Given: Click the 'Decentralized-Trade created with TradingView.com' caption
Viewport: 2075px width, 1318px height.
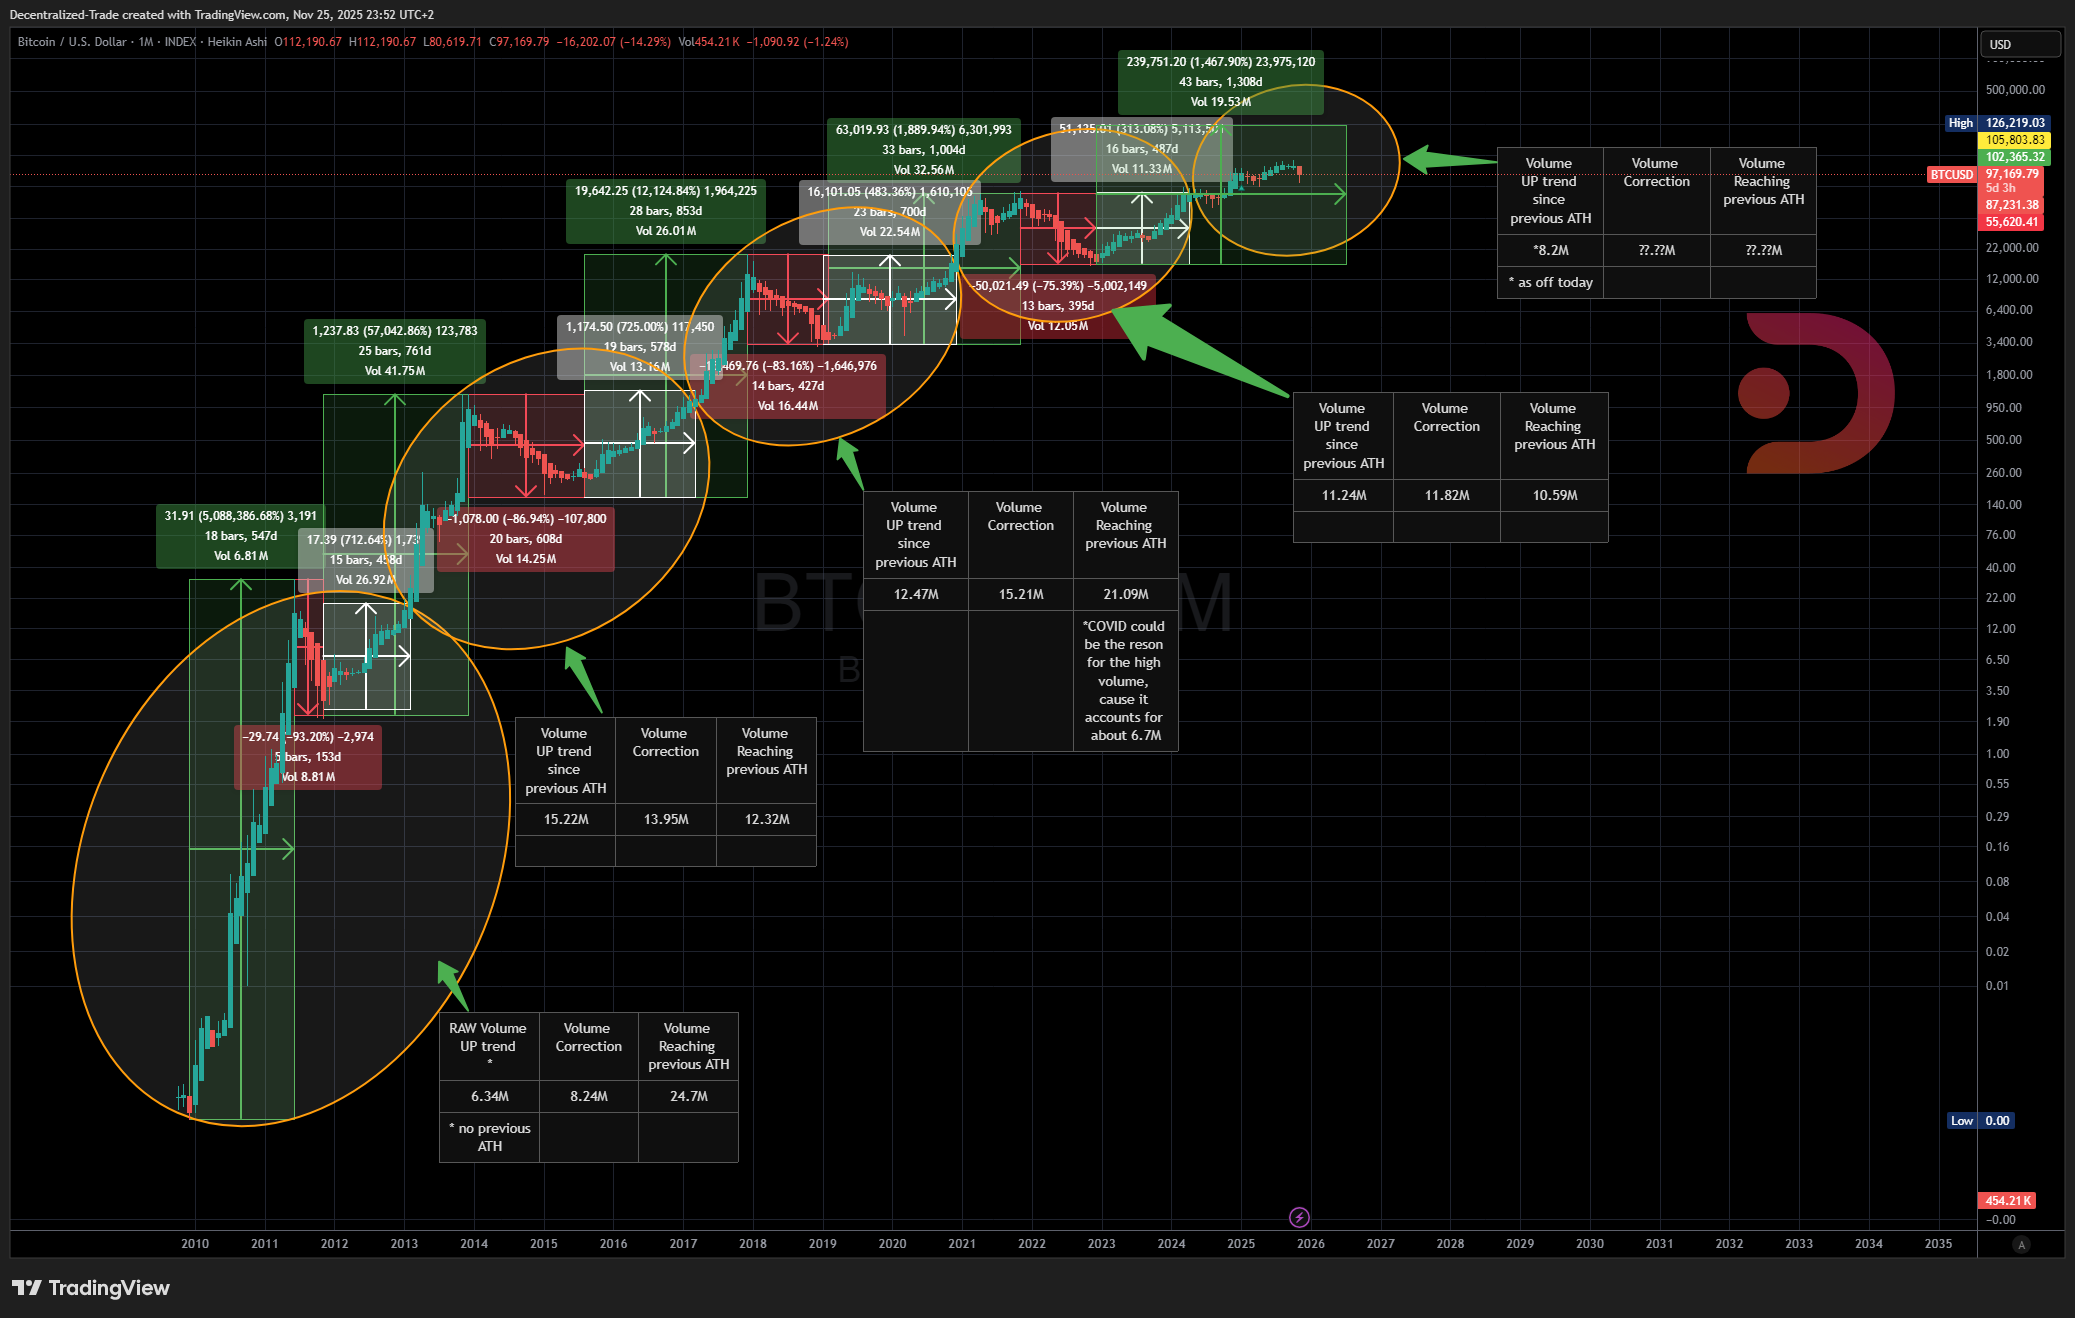Looking at the screenshot, I should pyautogui.click(x=147, y=15).
